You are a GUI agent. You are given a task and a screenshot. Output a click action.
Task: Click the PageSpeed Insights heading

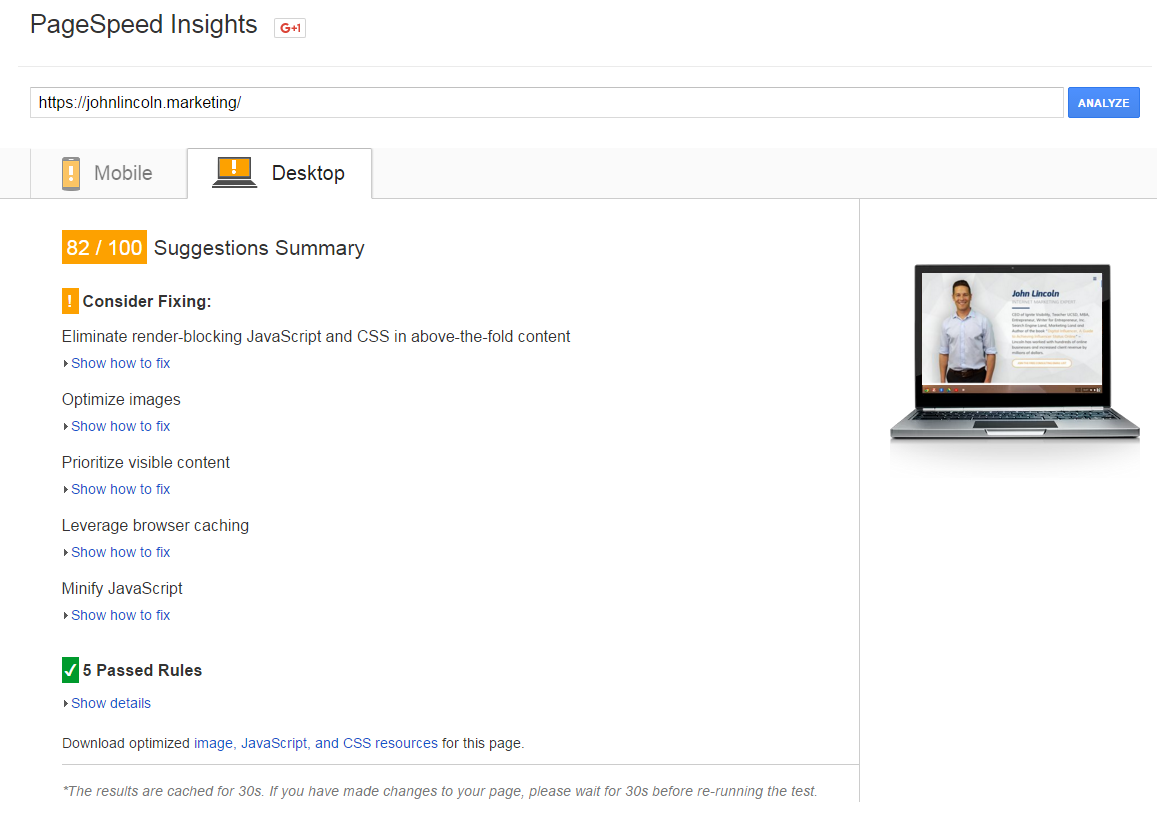coord(143,24)
